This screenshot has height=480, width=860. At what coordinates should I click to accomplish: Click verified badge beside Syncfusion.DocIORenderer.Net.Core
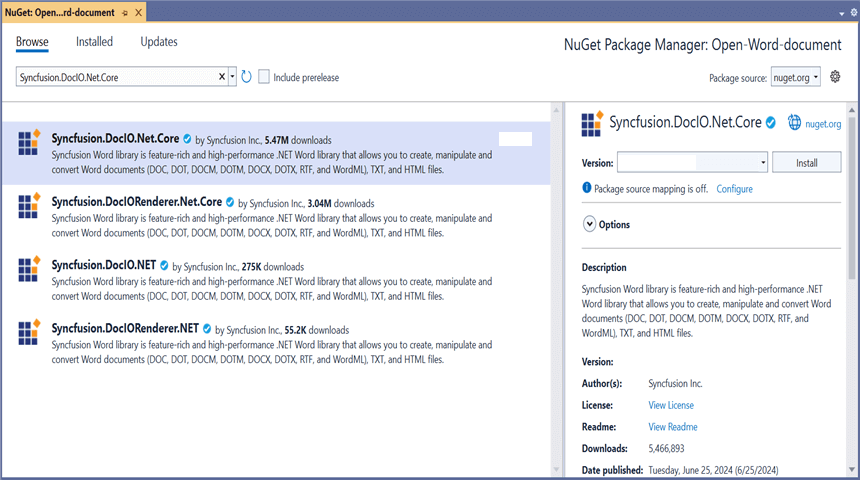point(230,202)
